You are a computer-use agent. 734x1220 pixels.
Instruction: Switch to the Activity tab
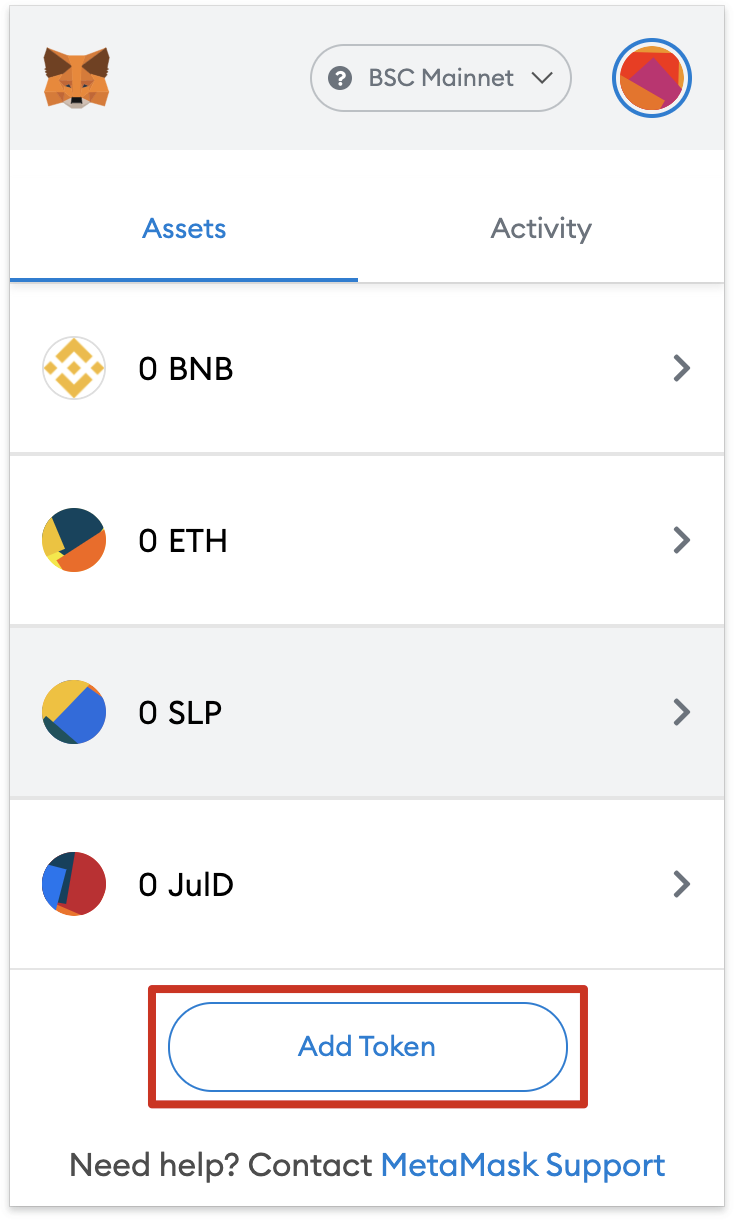pyautogui.click(x=541, y=229)
